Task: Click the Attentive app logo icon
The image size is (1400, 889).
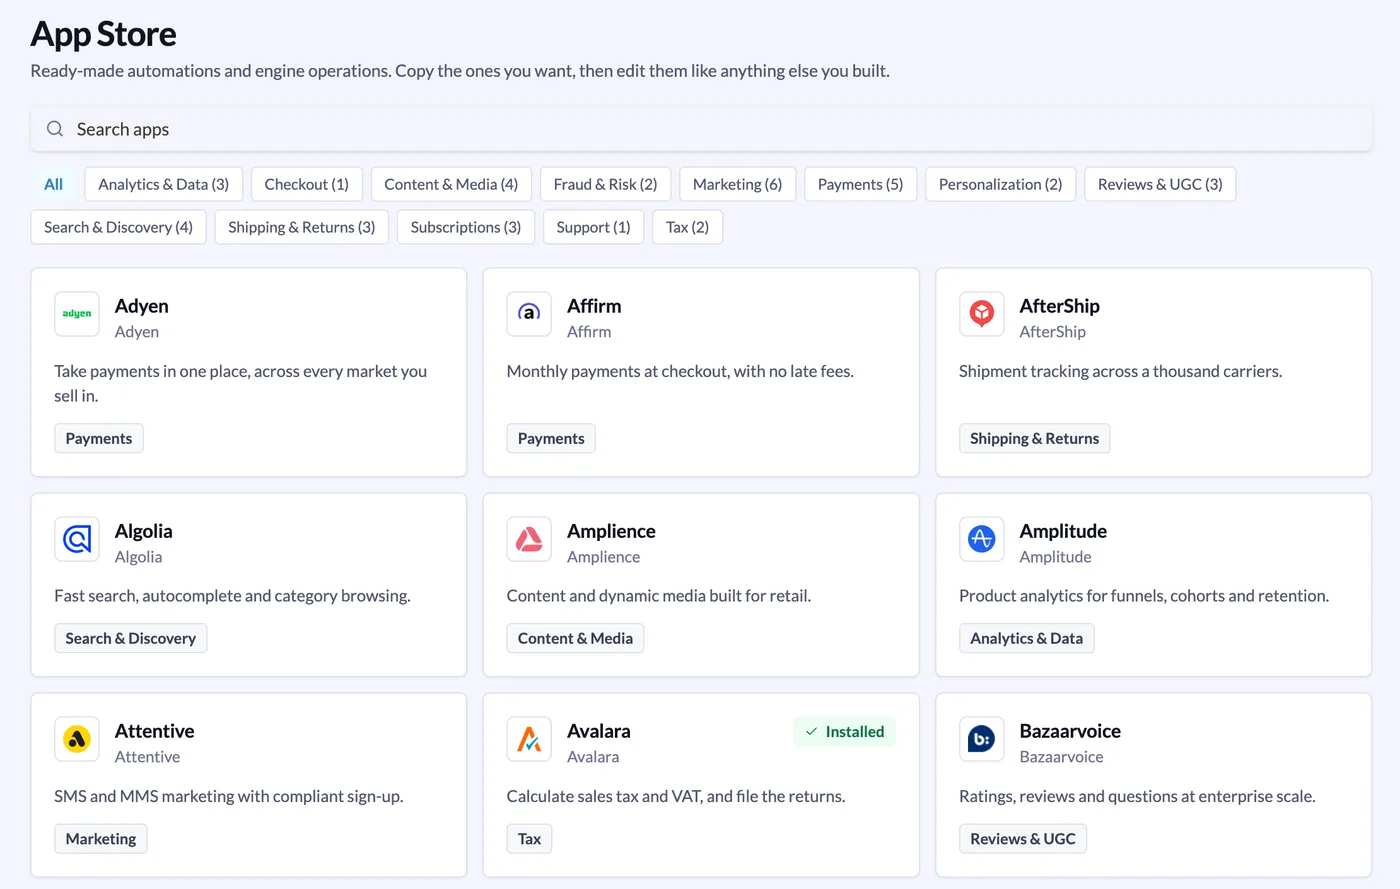Action: pos(77,739)
